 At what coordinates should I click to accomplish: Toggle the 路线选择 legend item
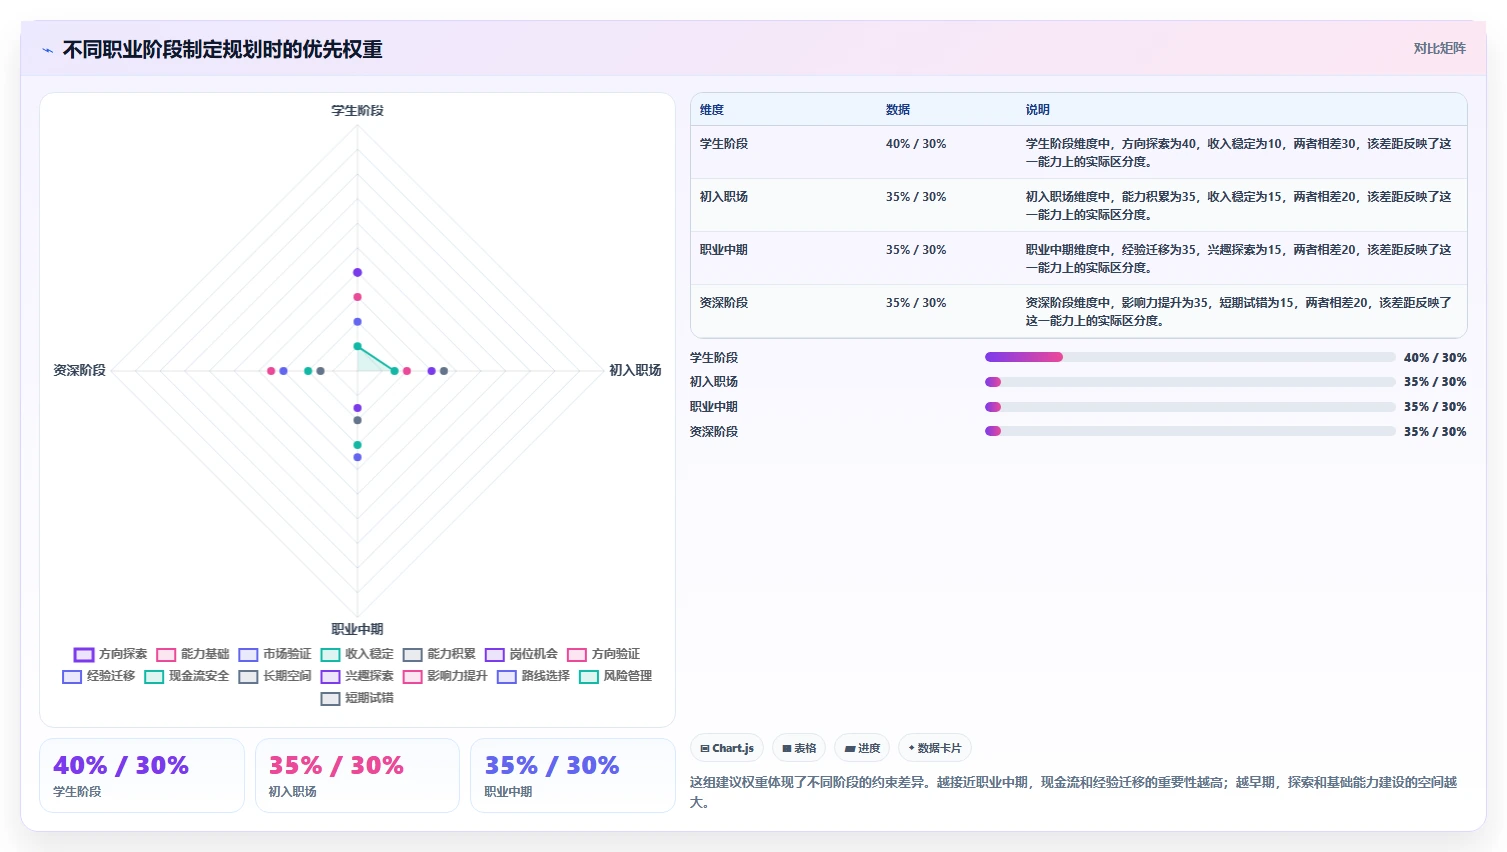click(x=533, y=676)
